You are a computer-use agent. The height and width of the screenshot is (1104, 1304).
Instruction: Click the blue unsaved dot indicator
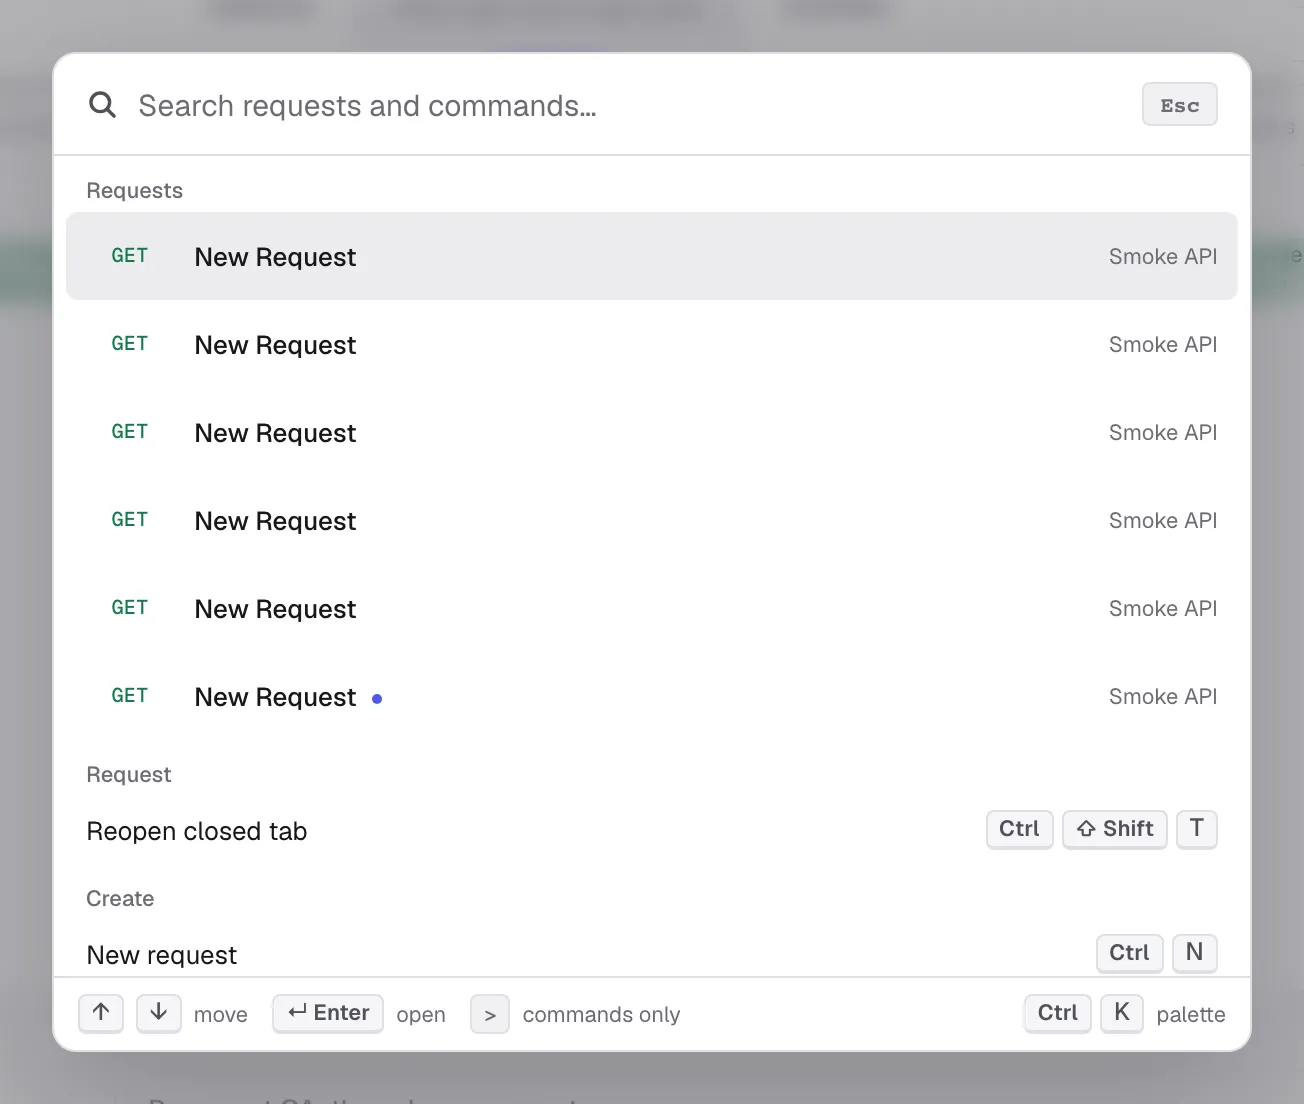click(377, 699)
